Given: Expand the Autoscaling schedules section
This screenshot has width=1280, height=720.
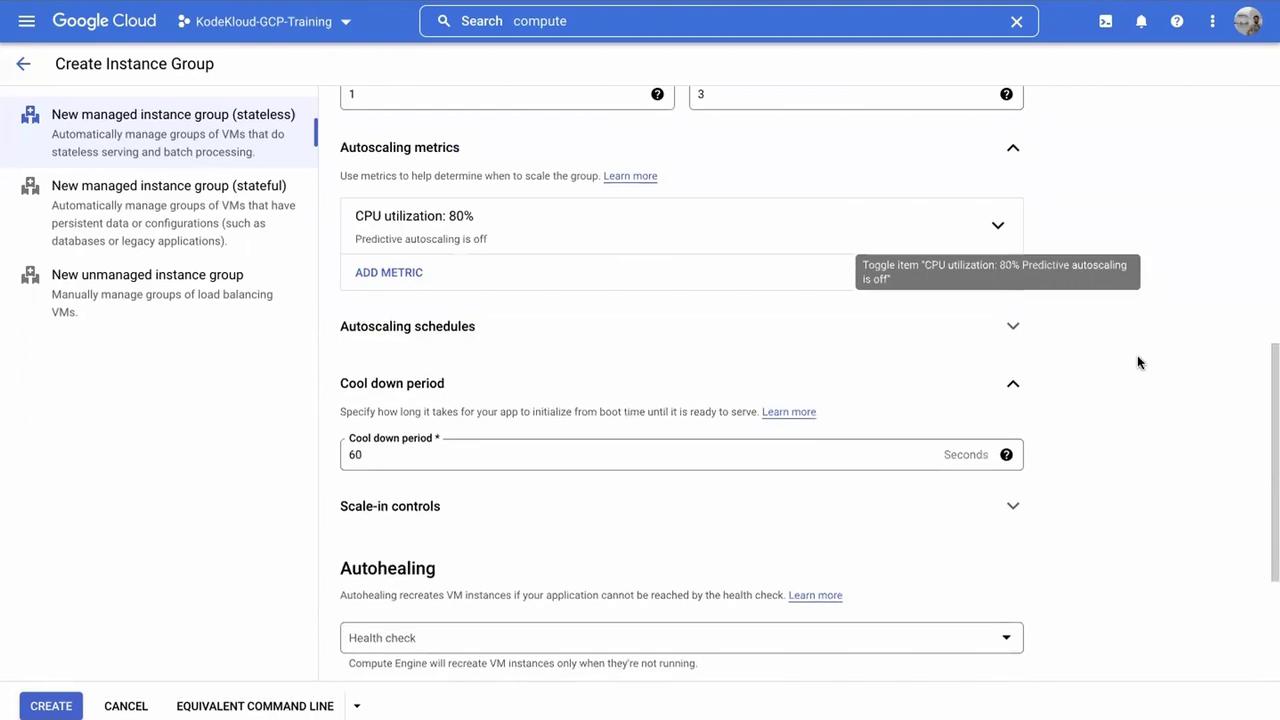Looking at the screenshot, I should tap(1013, 326).
